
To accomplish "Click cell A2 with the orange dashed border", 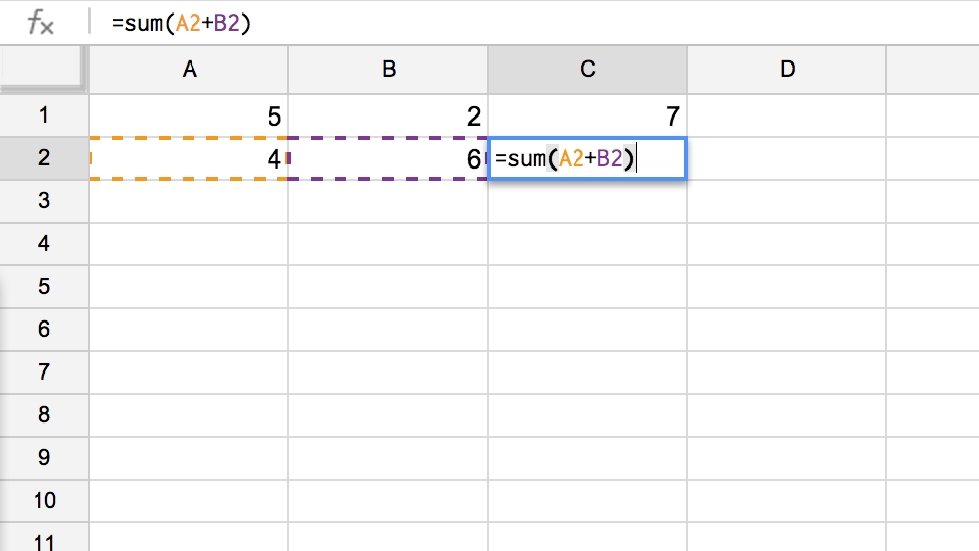I will (188, 158).
